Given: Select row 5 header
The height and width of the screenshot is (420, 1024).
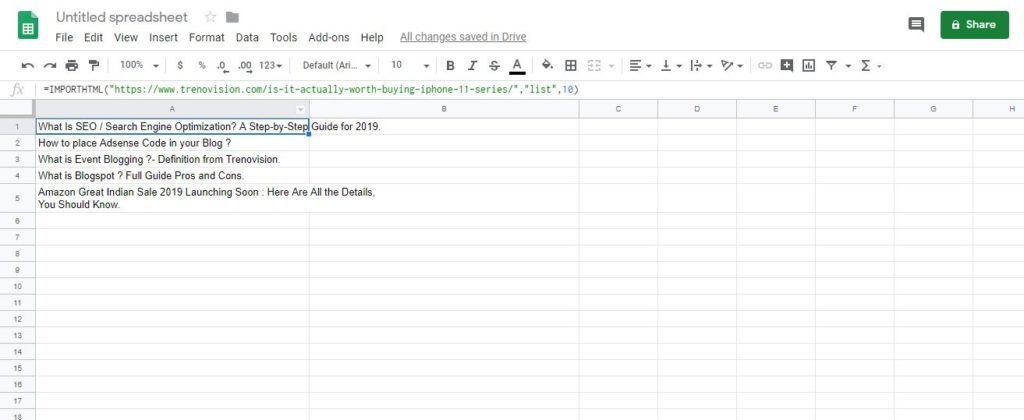Looking at the screenshot, I should [x=18, y=198].
